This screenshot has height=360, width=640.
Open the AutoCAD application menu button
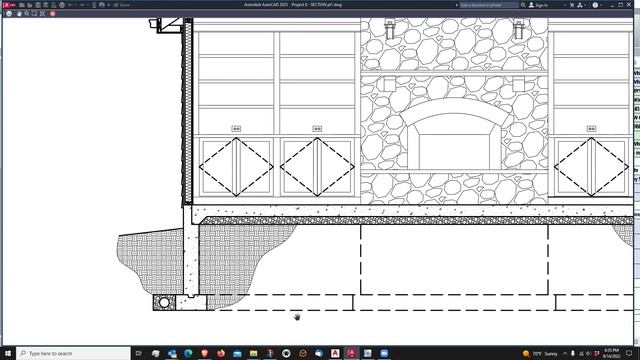pyautogui.click(x=9, y=5)
